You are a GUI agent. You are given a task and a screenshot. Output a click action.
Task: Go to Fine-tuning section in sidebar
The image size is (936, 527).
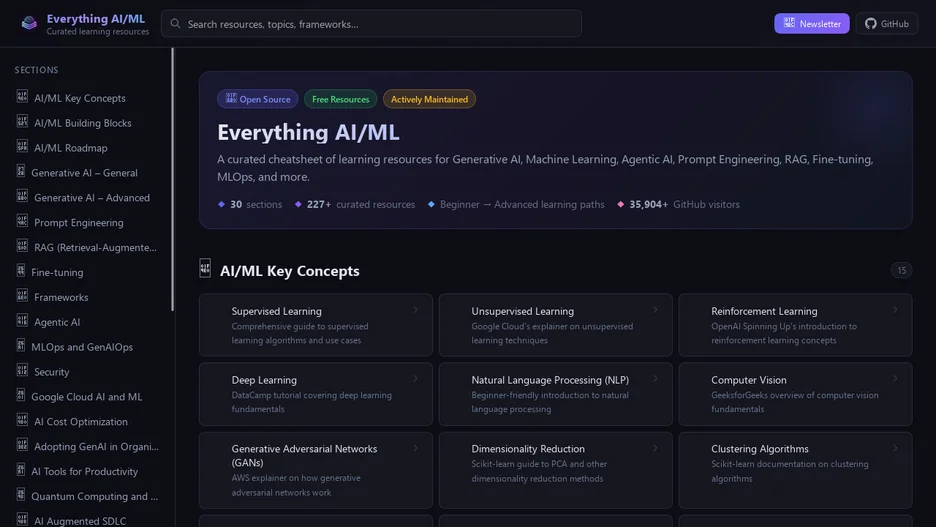(x=88, y=272)
